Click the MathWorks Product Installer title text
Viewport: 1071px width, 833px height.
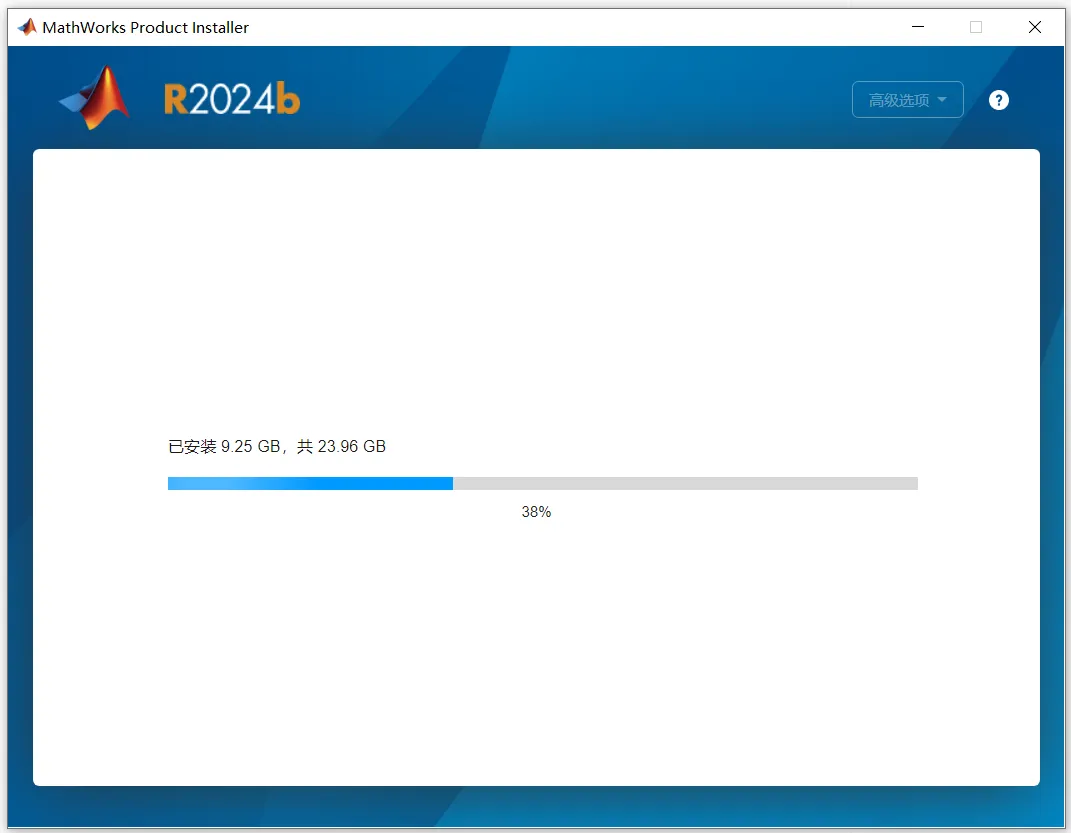coord(145,27)
